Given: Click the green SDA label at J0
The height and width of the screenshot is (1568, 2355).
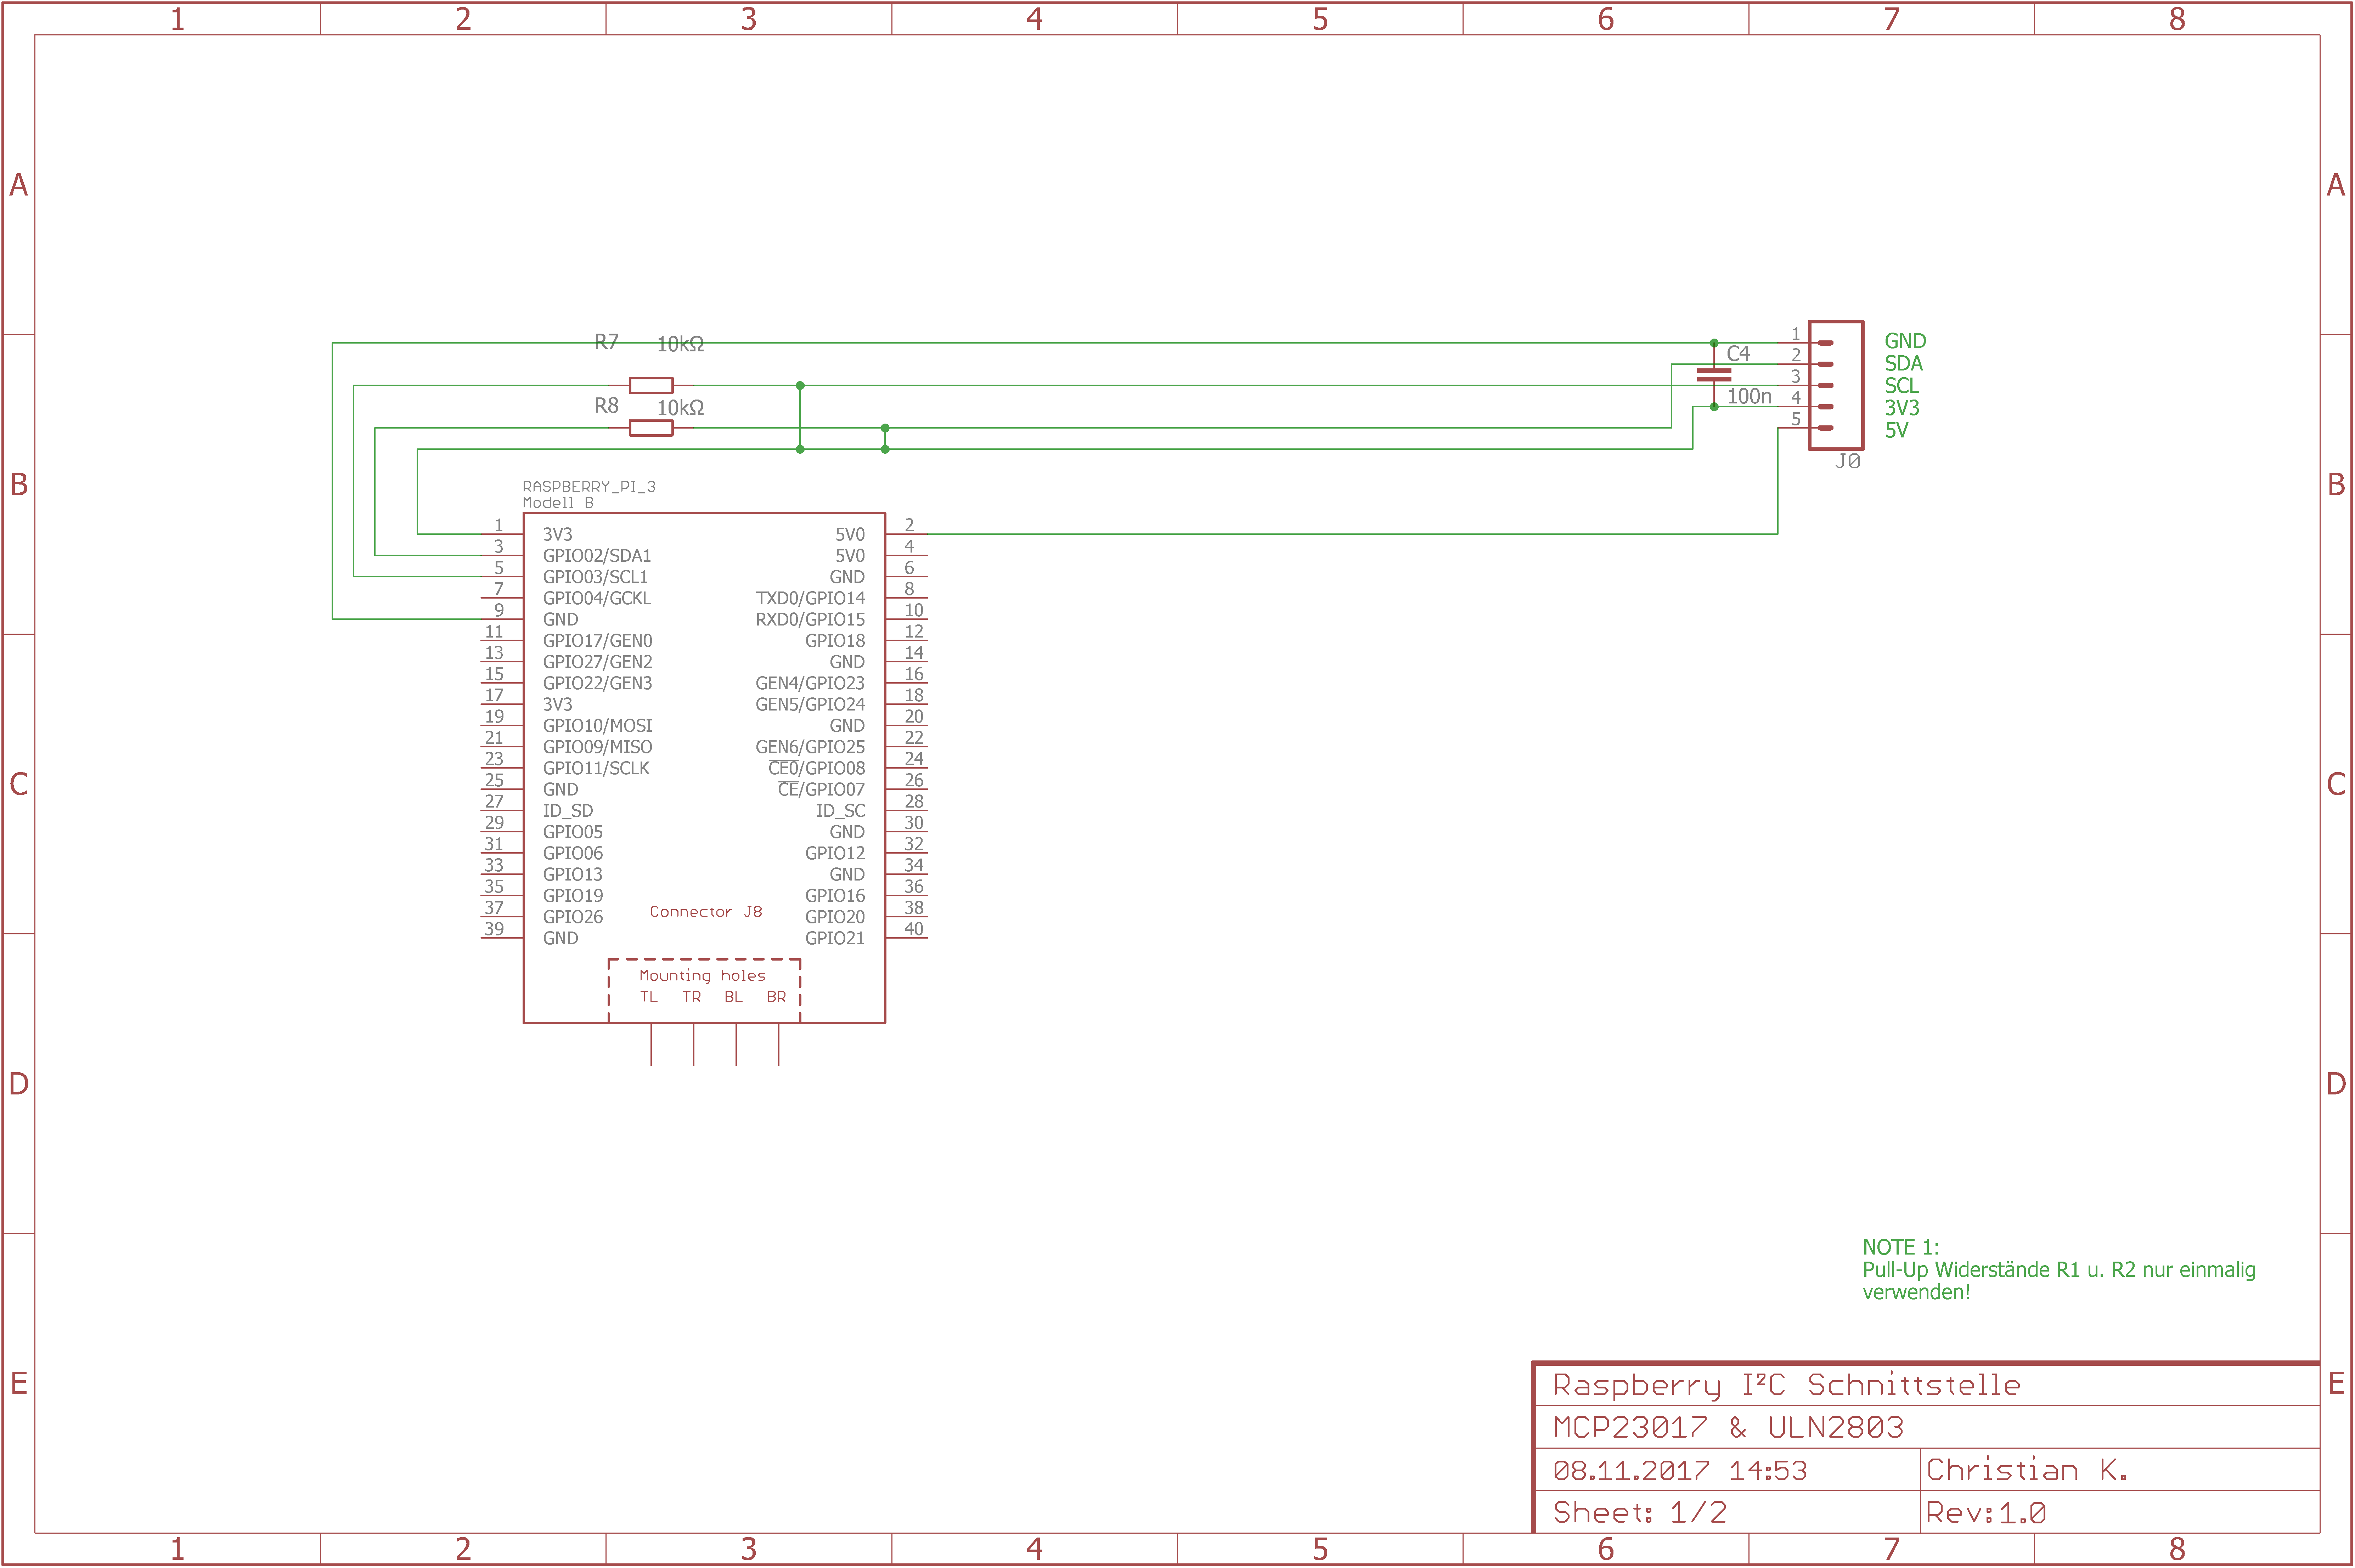Looking at the screenshot, I should point(1904,364).
